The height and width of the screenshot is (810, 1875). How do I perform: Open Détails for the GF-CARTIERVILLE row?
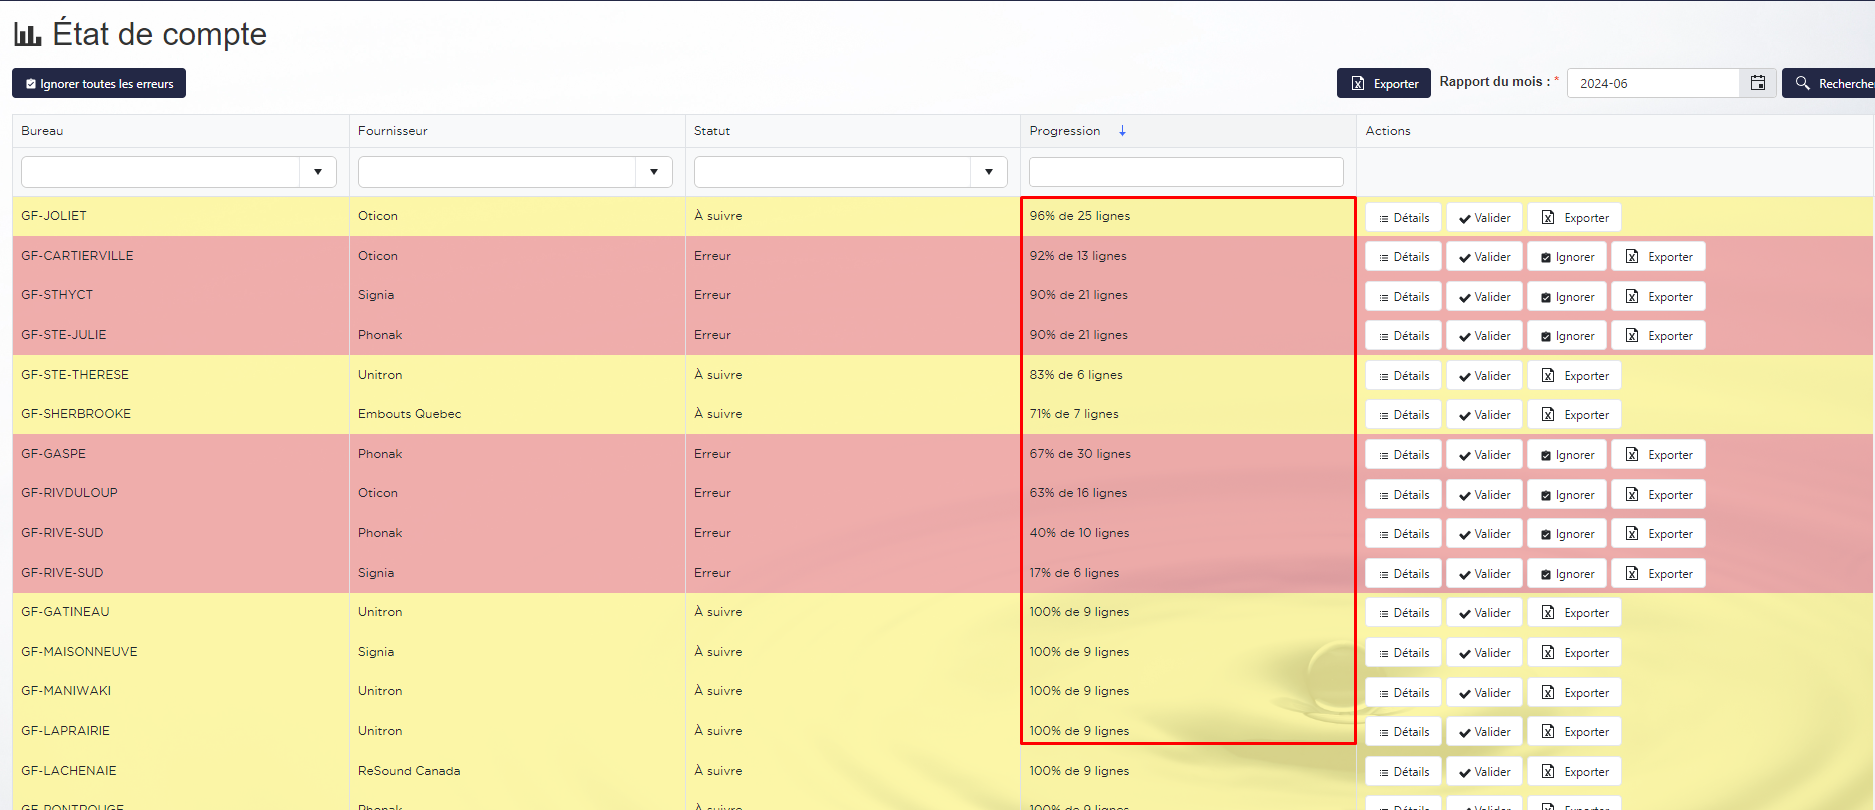tap(1403, 257)
